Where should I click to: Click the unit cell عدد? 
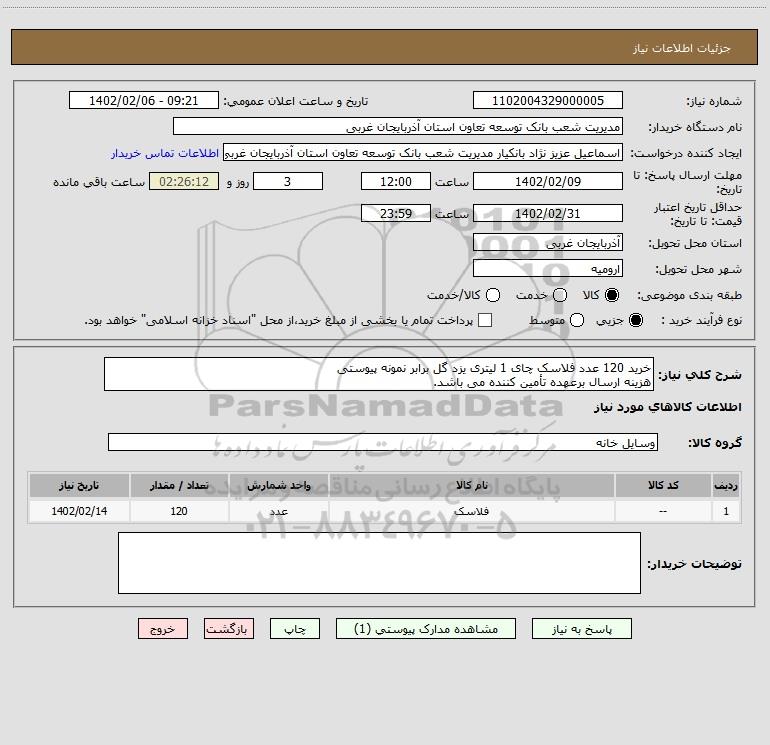pyautogui.click(x=278, y=511)
